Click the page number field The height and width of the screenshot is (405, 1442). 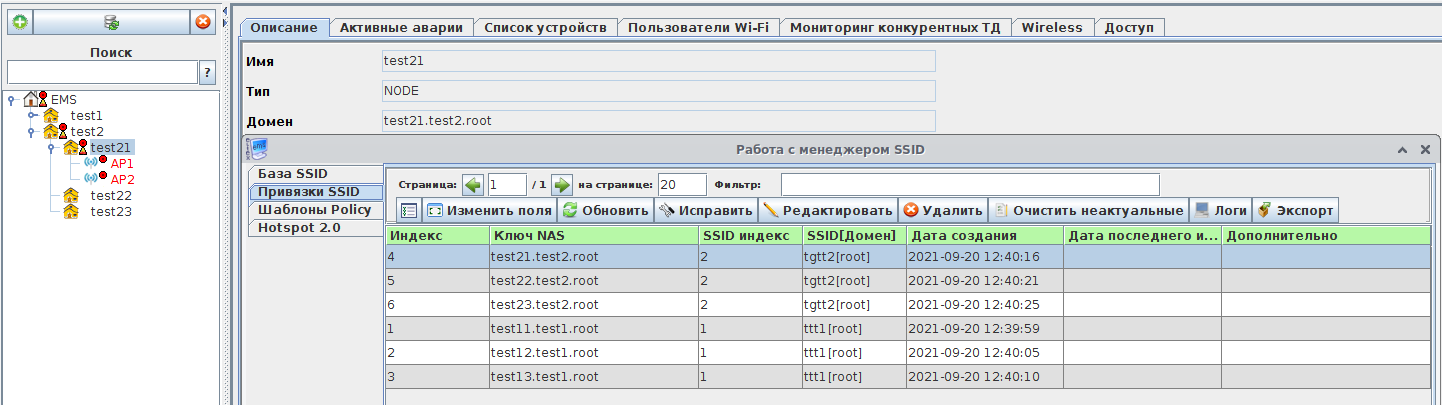[x=507, y=184]
